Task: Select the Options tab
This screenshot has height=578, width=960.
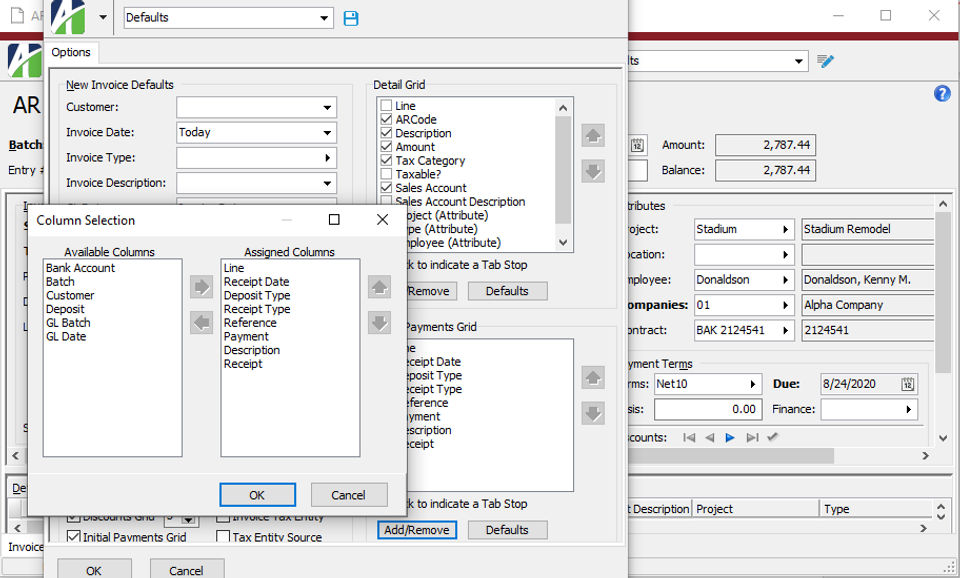Action: [71, 53]
